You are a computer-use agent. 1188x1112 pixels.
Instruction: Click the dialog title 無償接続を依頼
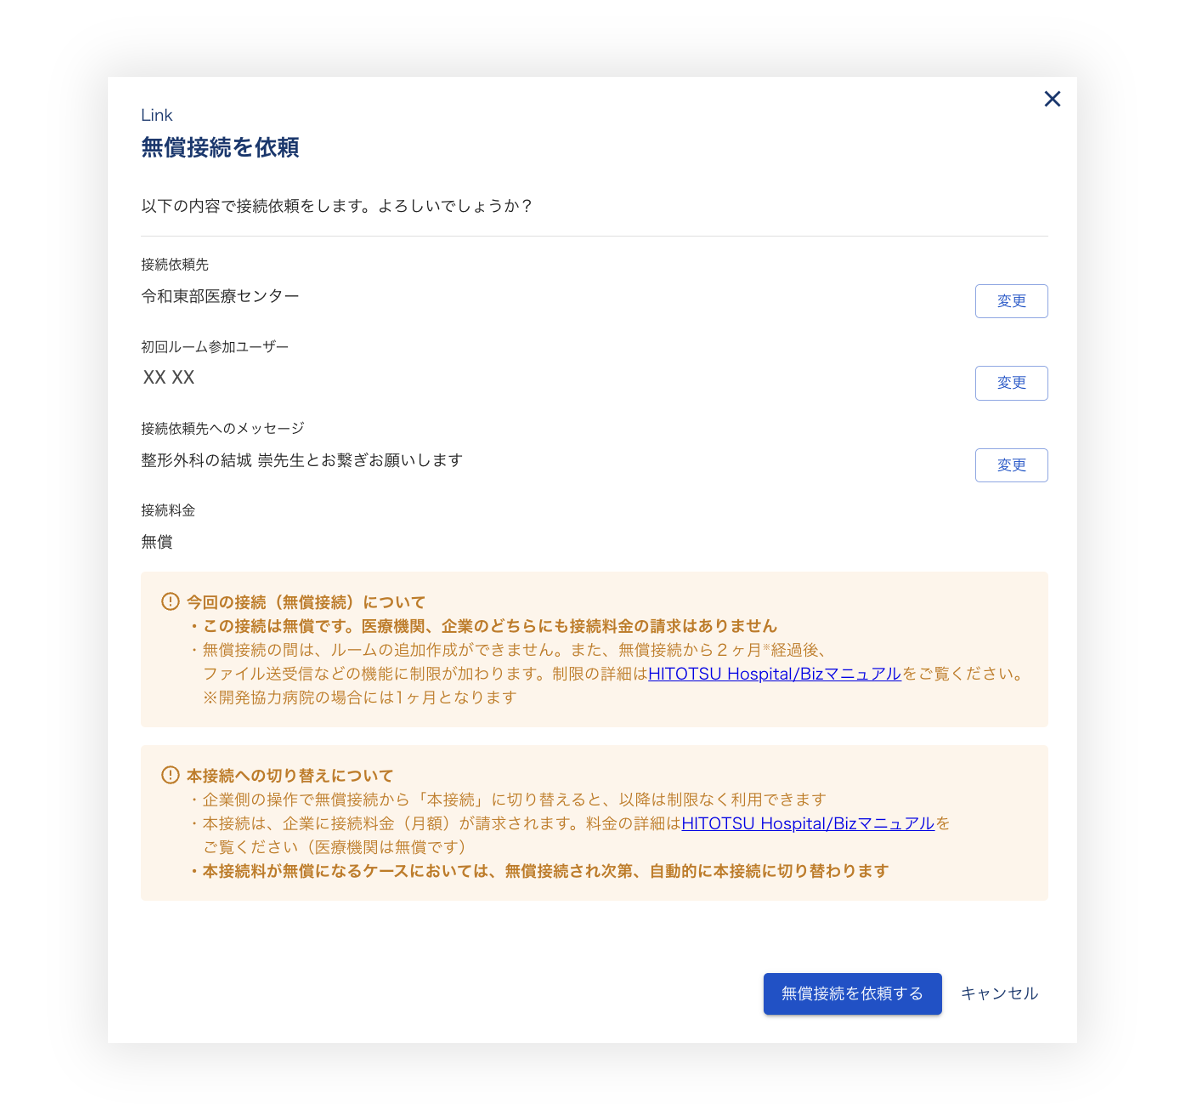(x=220, y=148)
